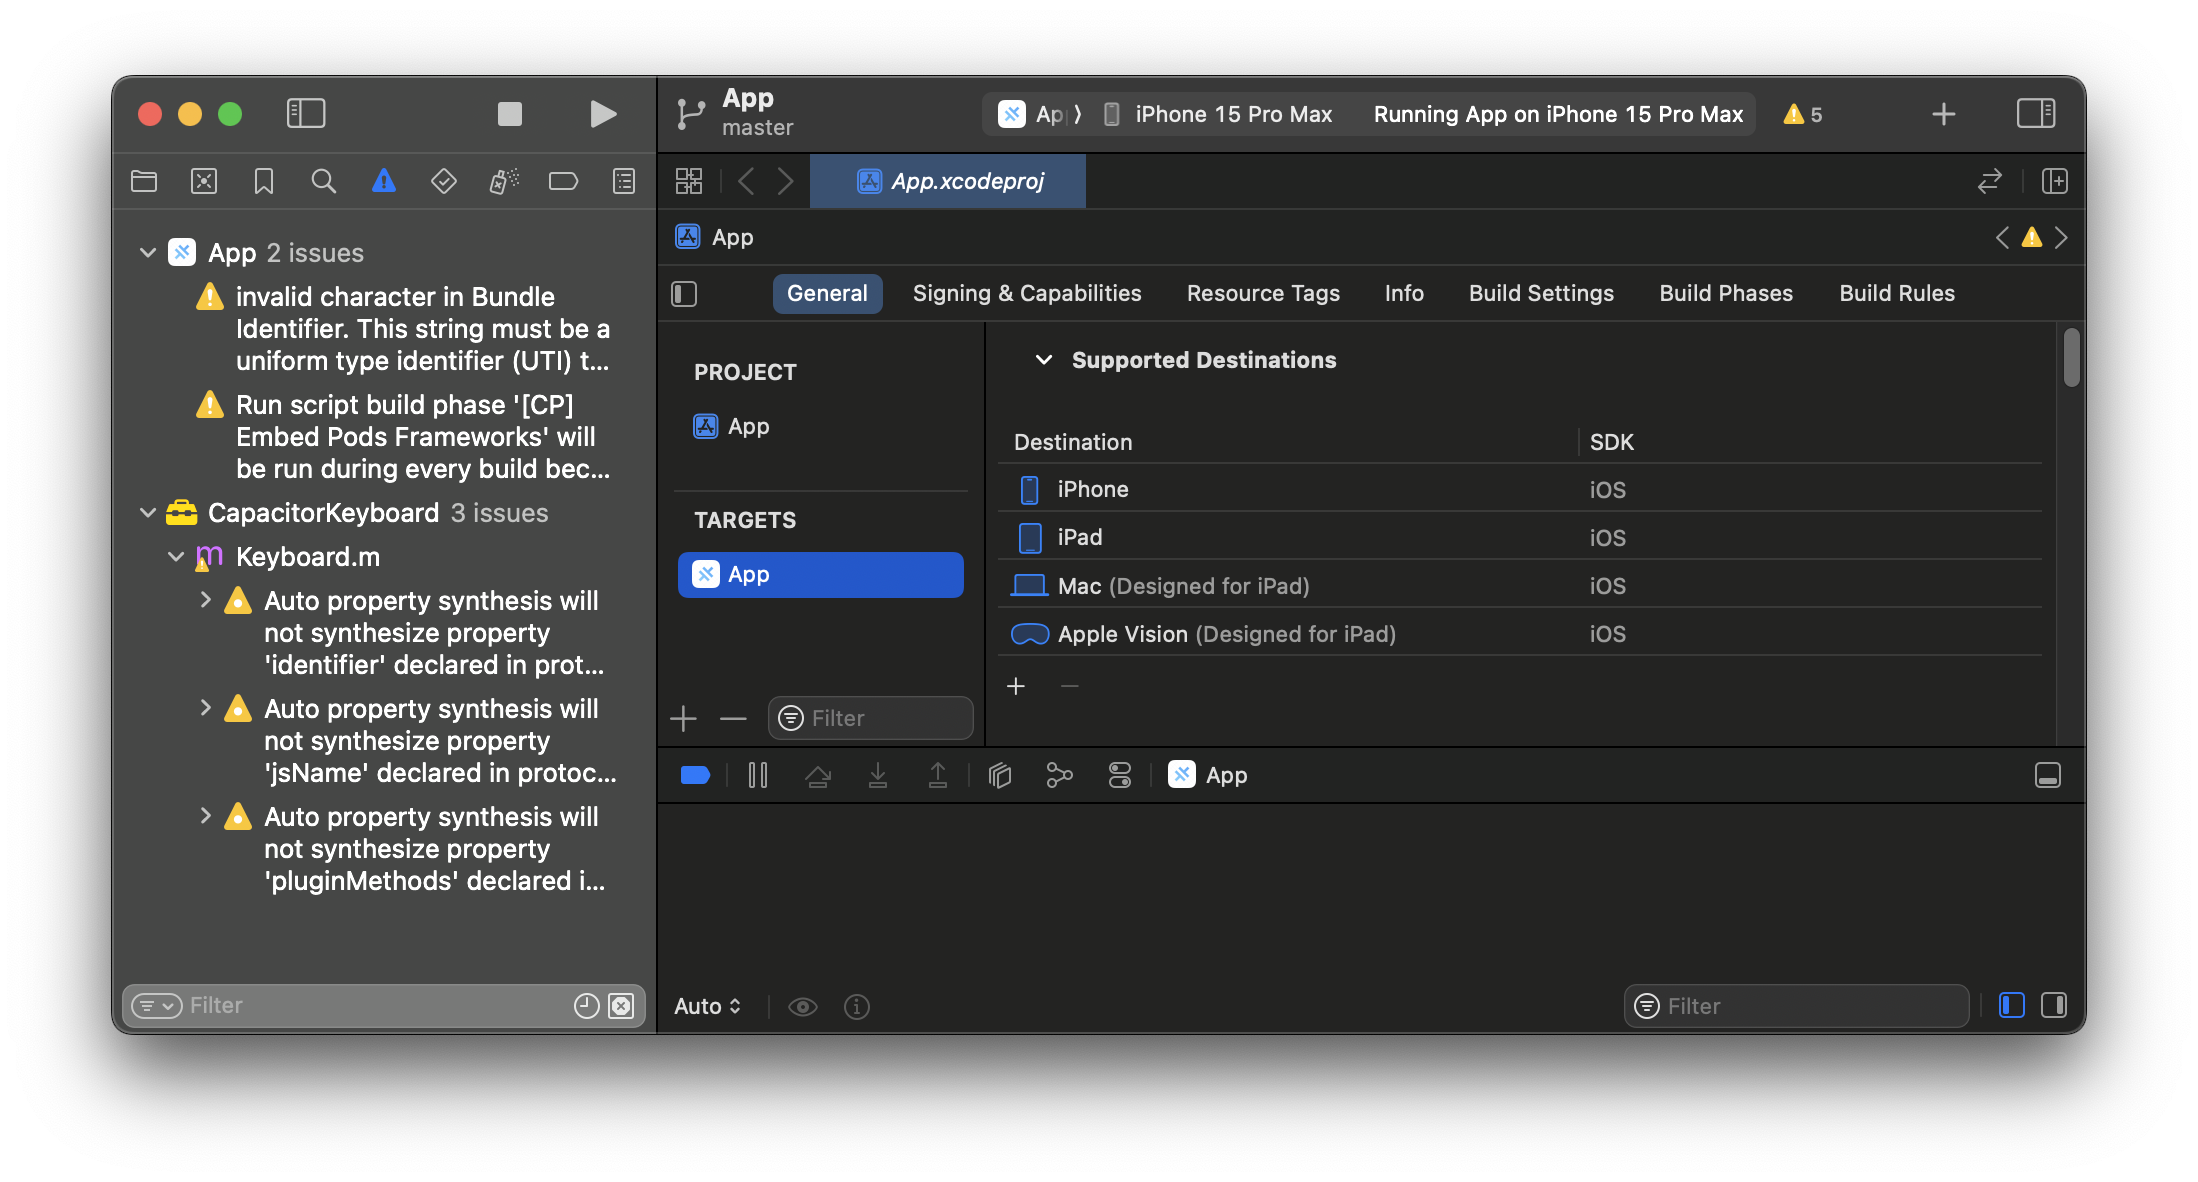Toggle breakpoint activation in the debug bar
Viewport: 2198px width, 1182px height.
click(695, 775)
